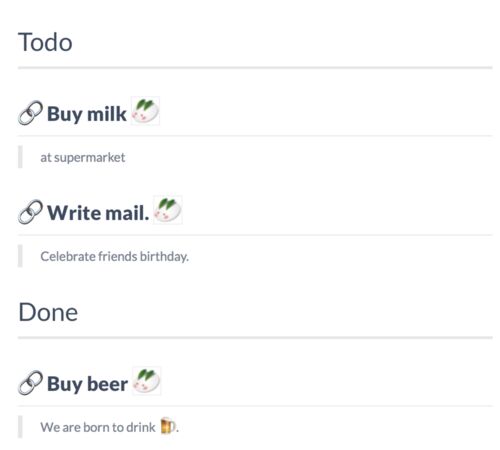Click 'We are born to drink' text
This screenshot has width=500, height=450.
pyautogui.click(x=98, y=427)
